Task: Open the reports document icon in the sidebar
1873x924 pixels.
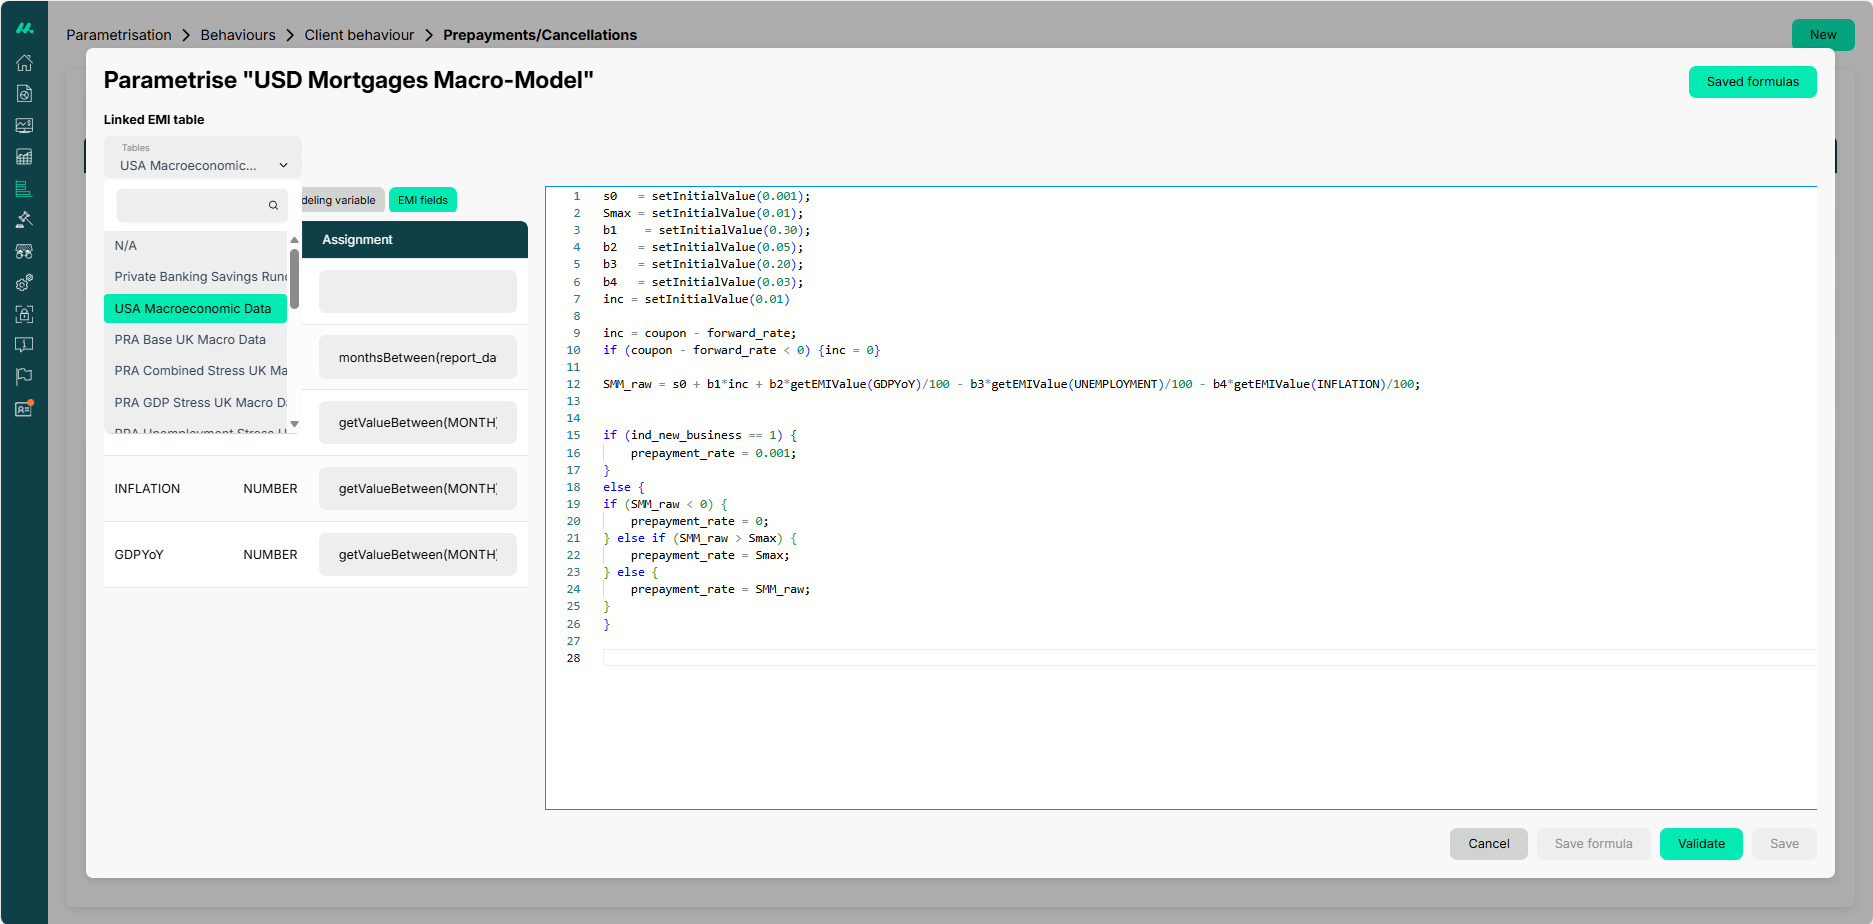Action: 24,93
